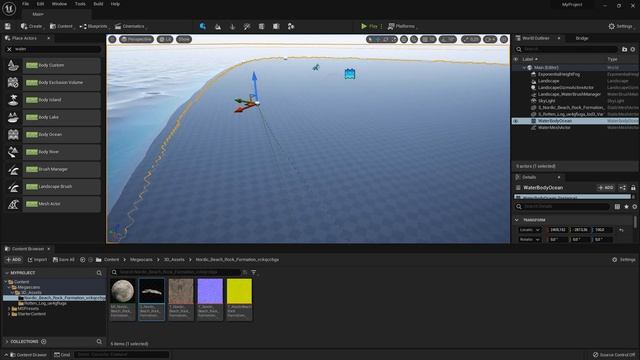Open the Build menu
This screenshot has width=640, height=360.
[x=98, y=4]
